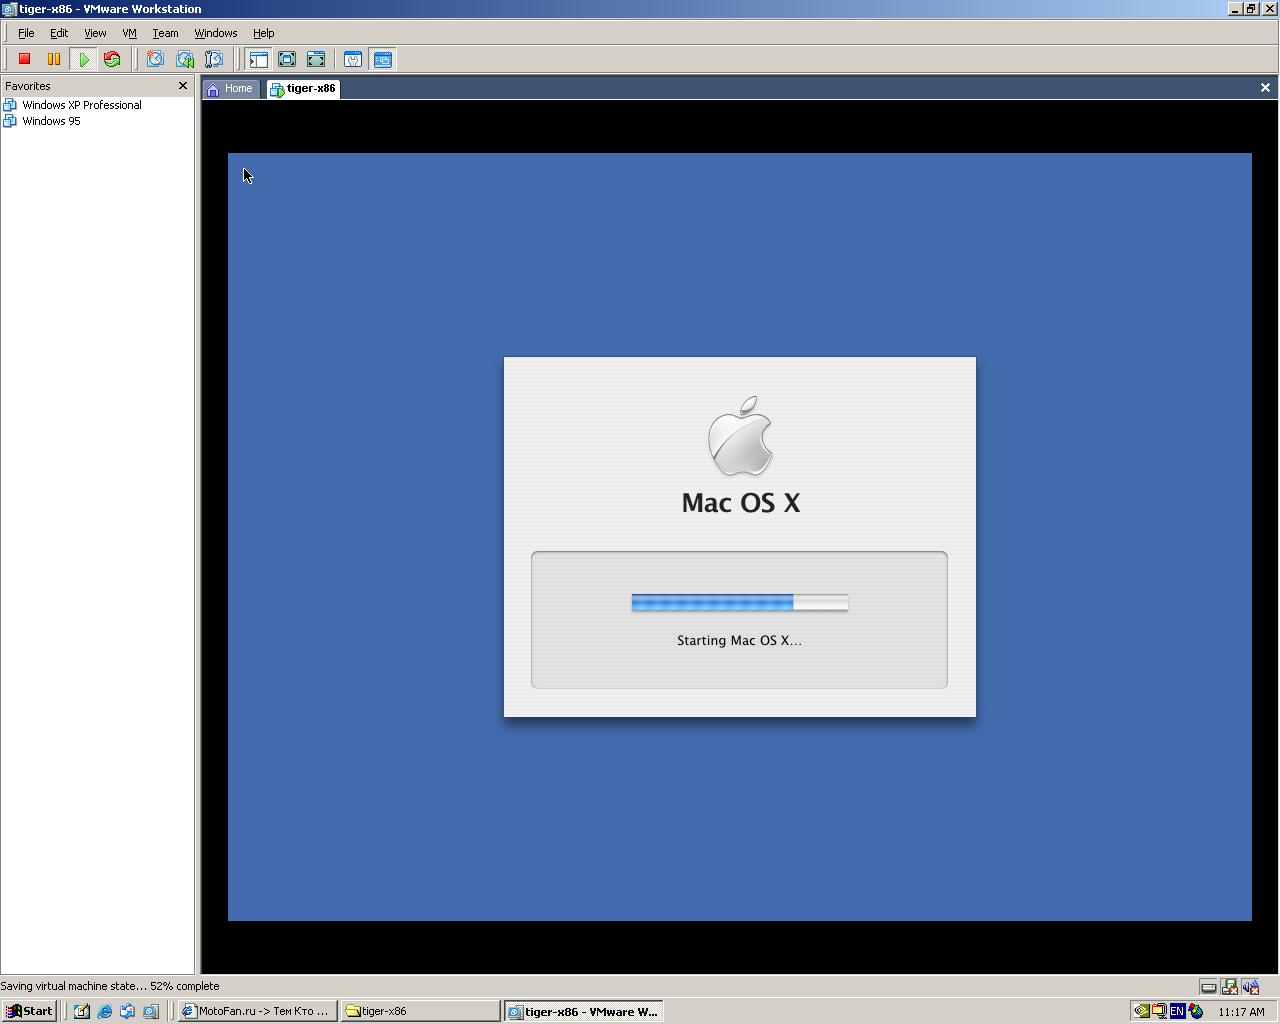Switch to tiger-x86 folder taskbar button
Viewport: 1280px width, 1024px height.
point(420,1011)
